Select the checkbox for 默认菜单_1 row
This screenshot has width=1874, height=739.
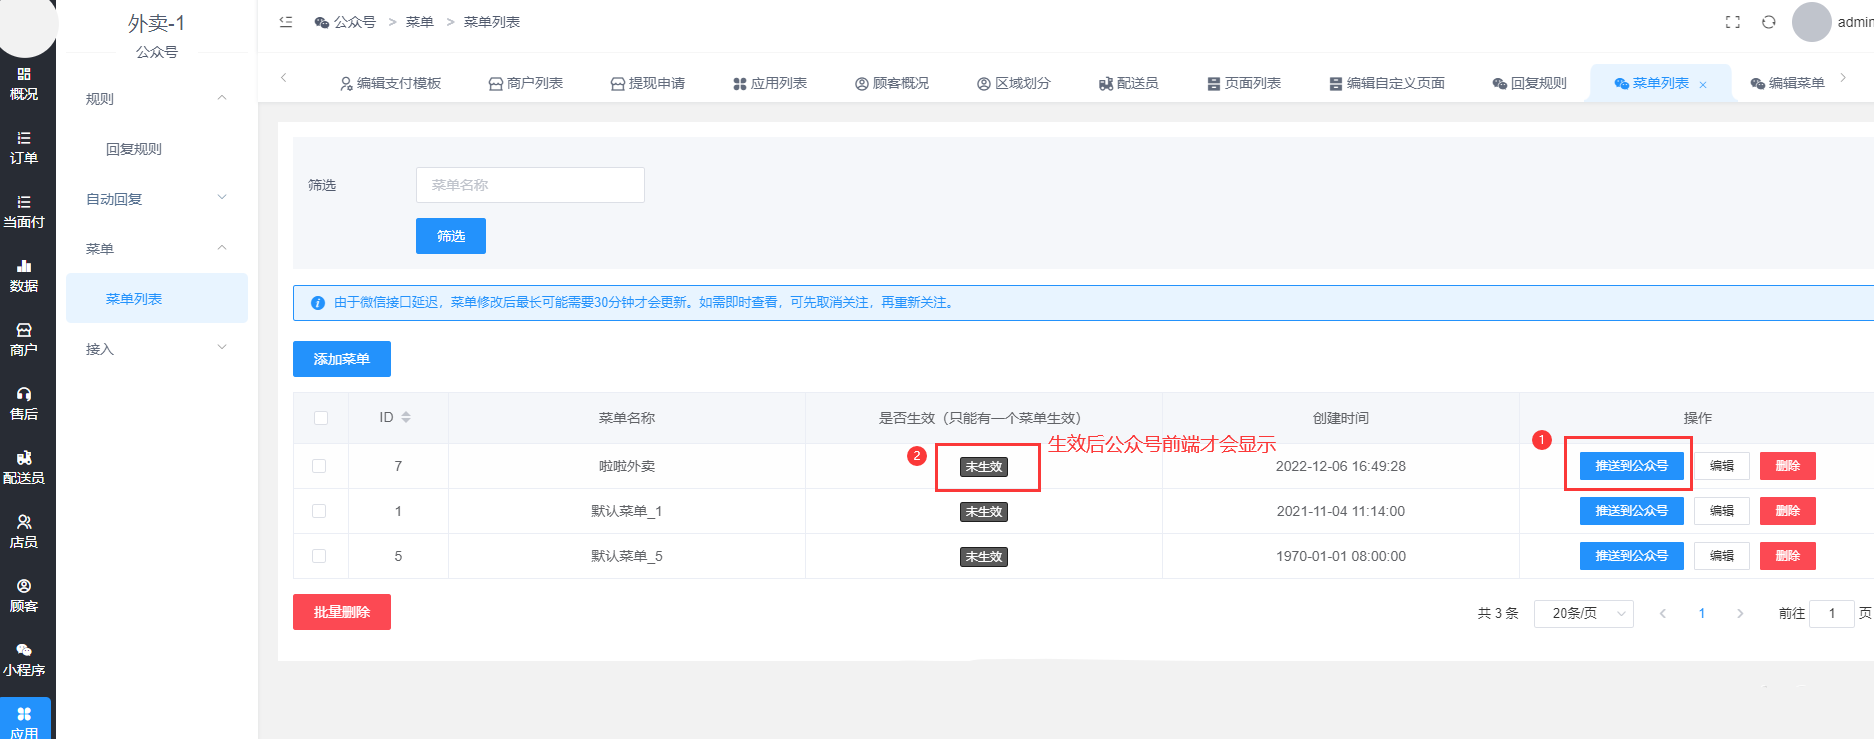click(319, 511)
